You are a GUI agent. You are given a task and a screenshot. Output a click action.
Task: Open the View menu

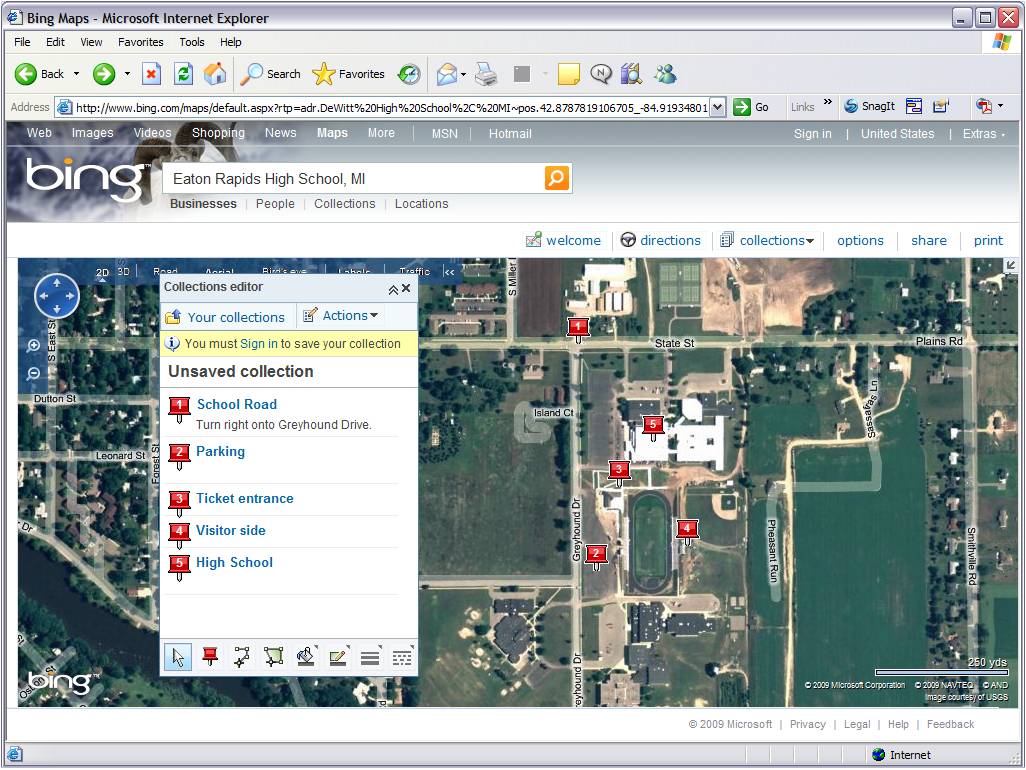click(x=91, y=42)
